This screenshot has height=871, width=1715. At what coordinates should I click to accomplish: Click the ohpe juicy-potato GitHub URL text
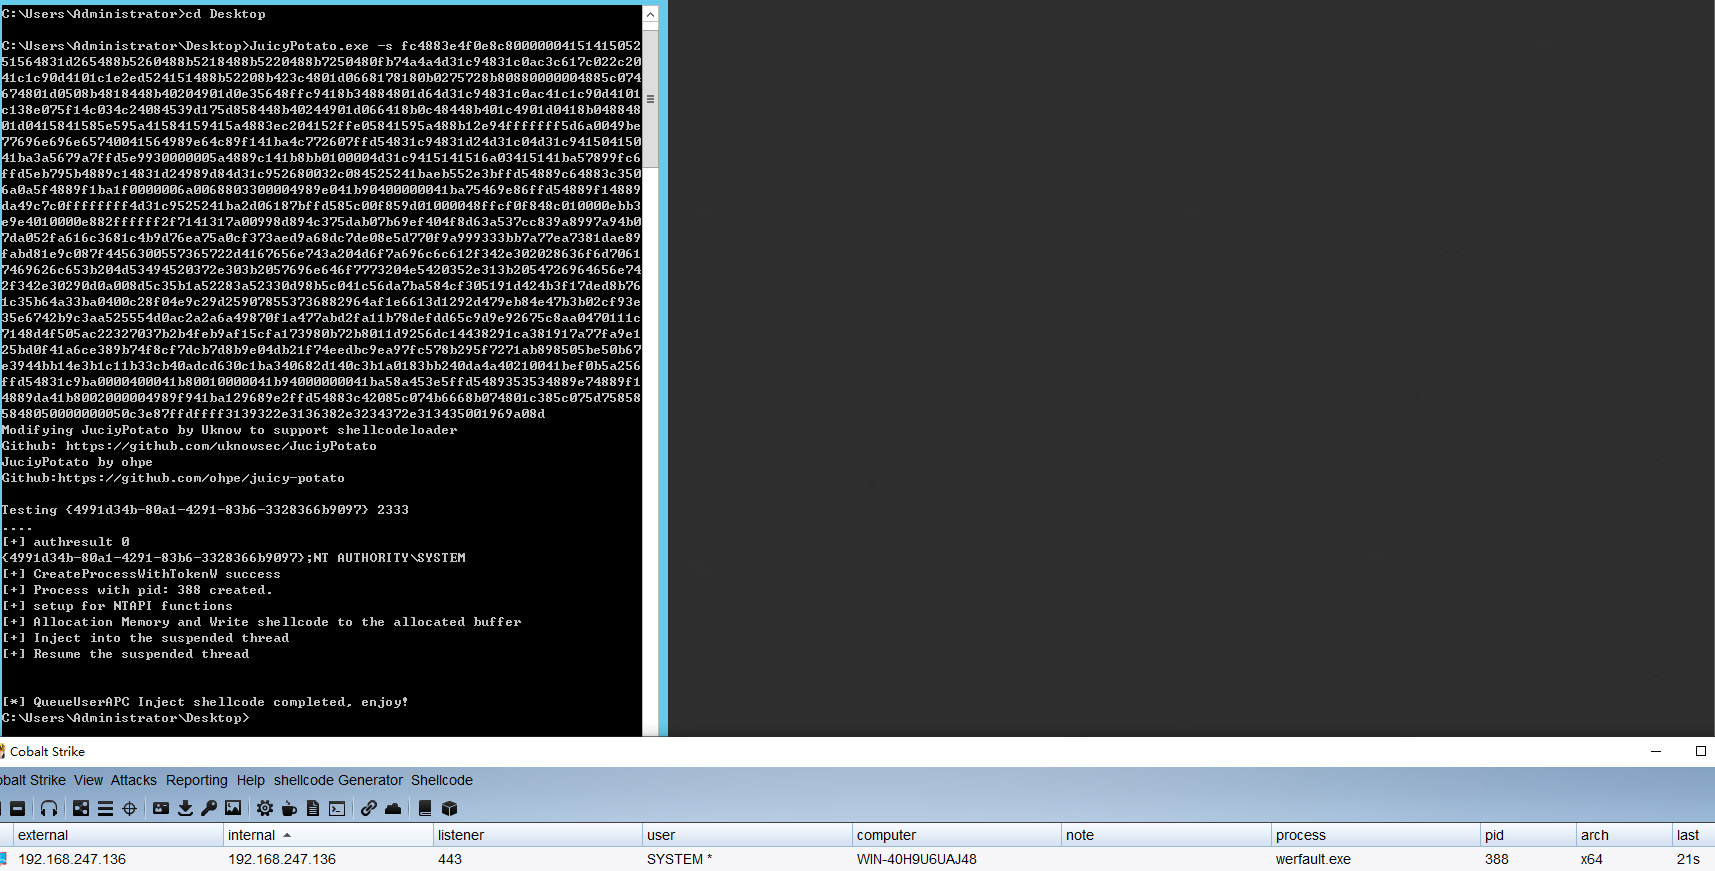point(201,478)
